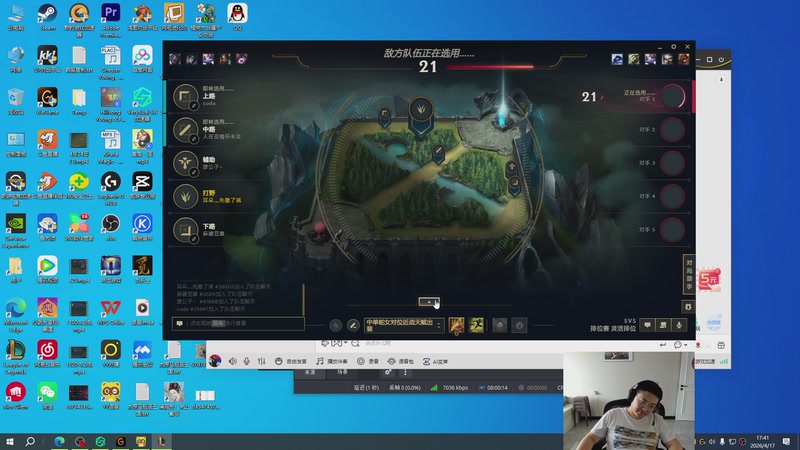800x450 pixels.
Task: Click 录音 record button in voice toolbar
Action: 368,361
